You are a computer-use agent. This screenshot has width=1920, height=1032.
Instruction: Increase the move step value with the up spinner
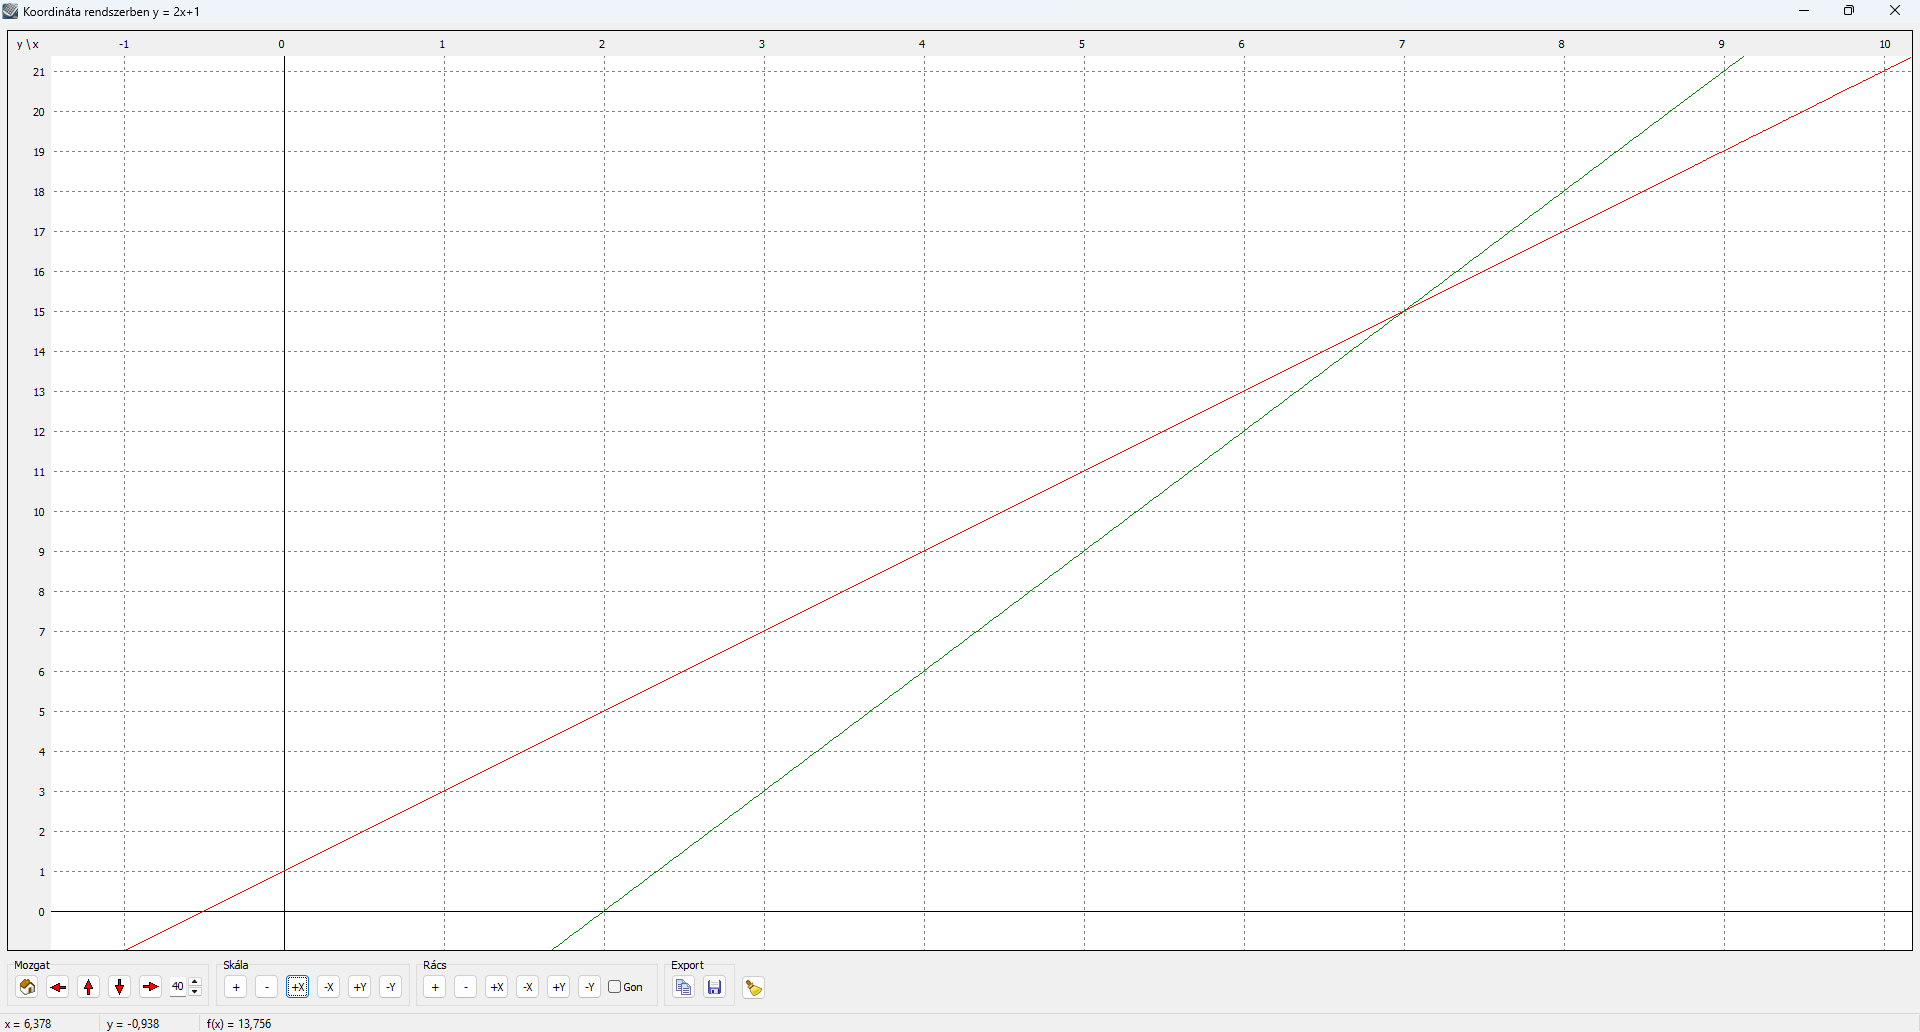[x=195, y=983]
